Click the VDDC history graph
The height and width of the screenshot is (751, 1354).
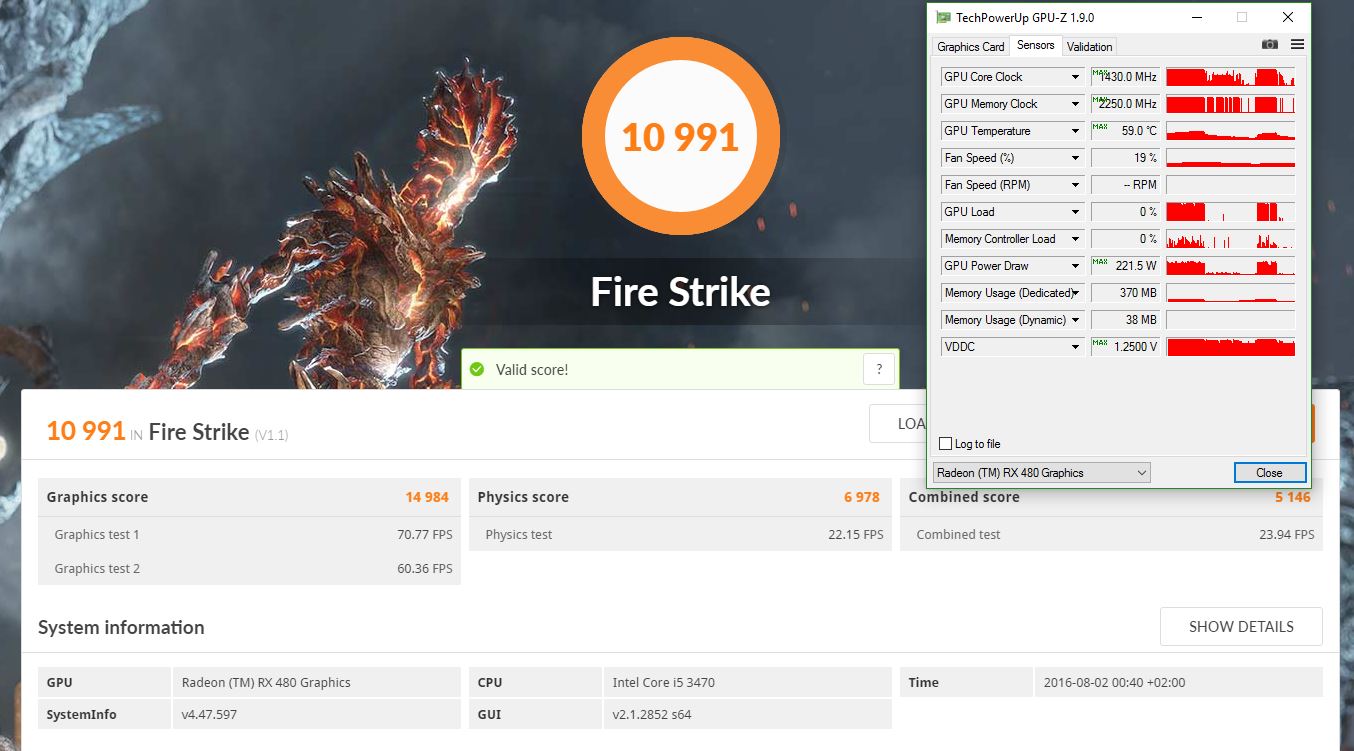click(1230, 347)
